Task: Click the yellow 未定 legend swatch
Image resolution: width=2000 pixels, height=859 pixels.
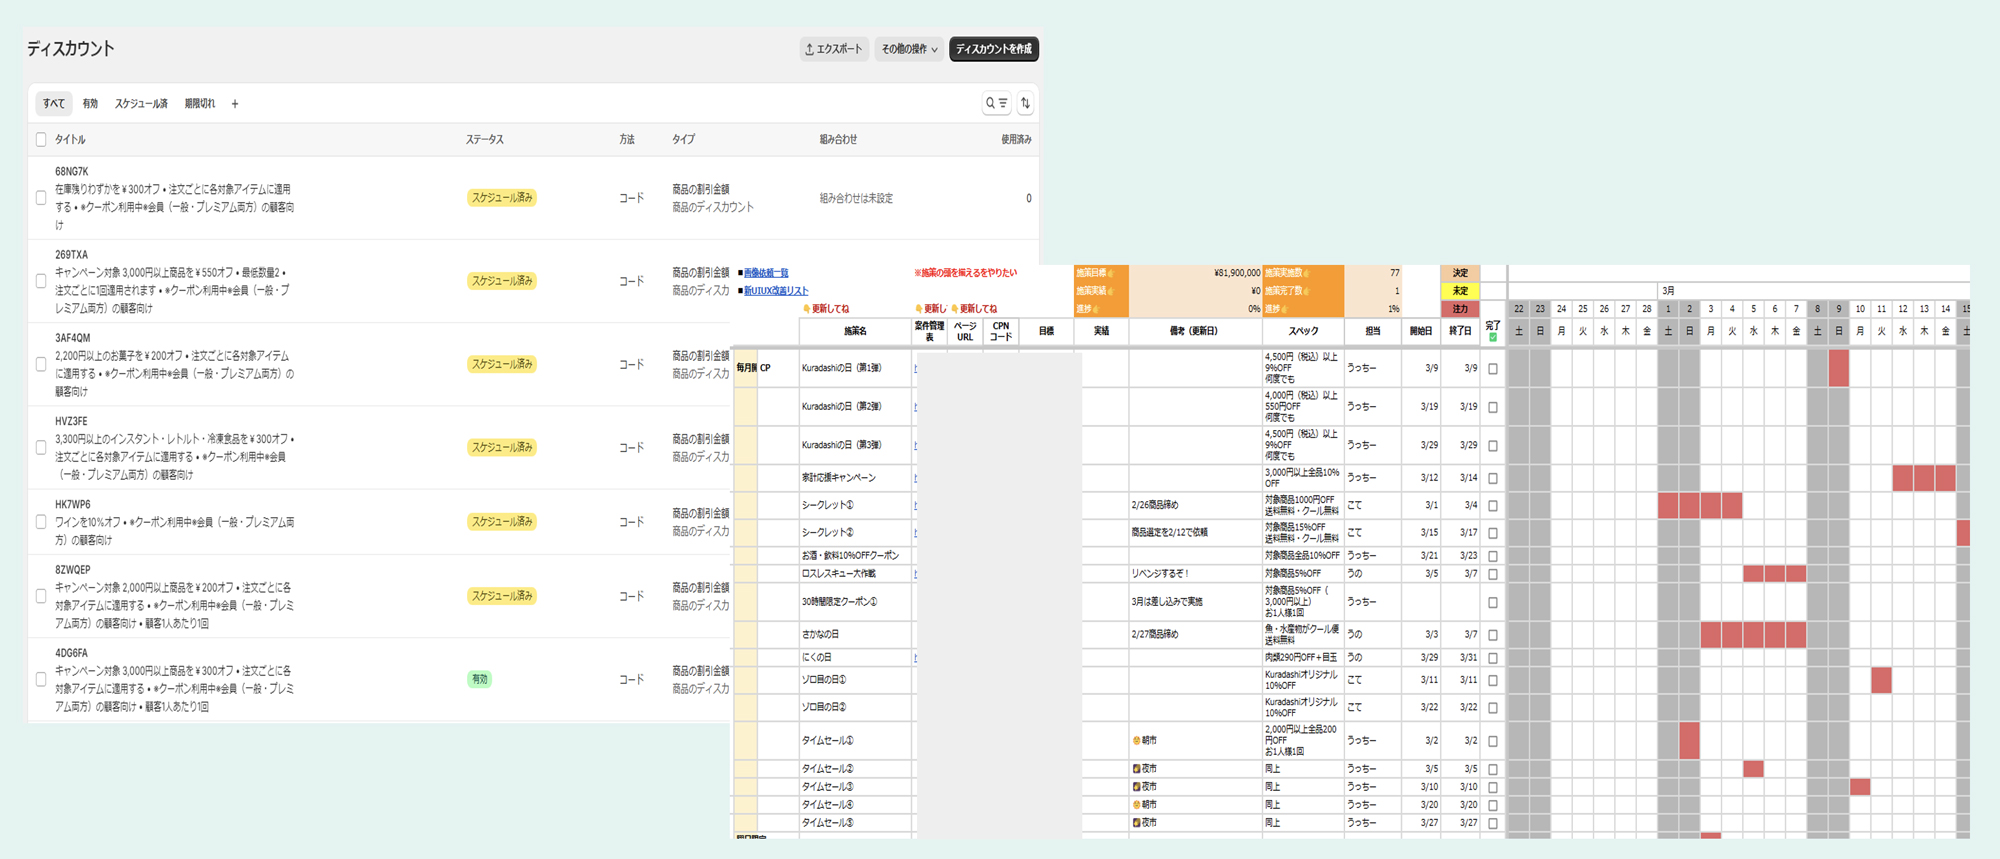Action: 1460,291
